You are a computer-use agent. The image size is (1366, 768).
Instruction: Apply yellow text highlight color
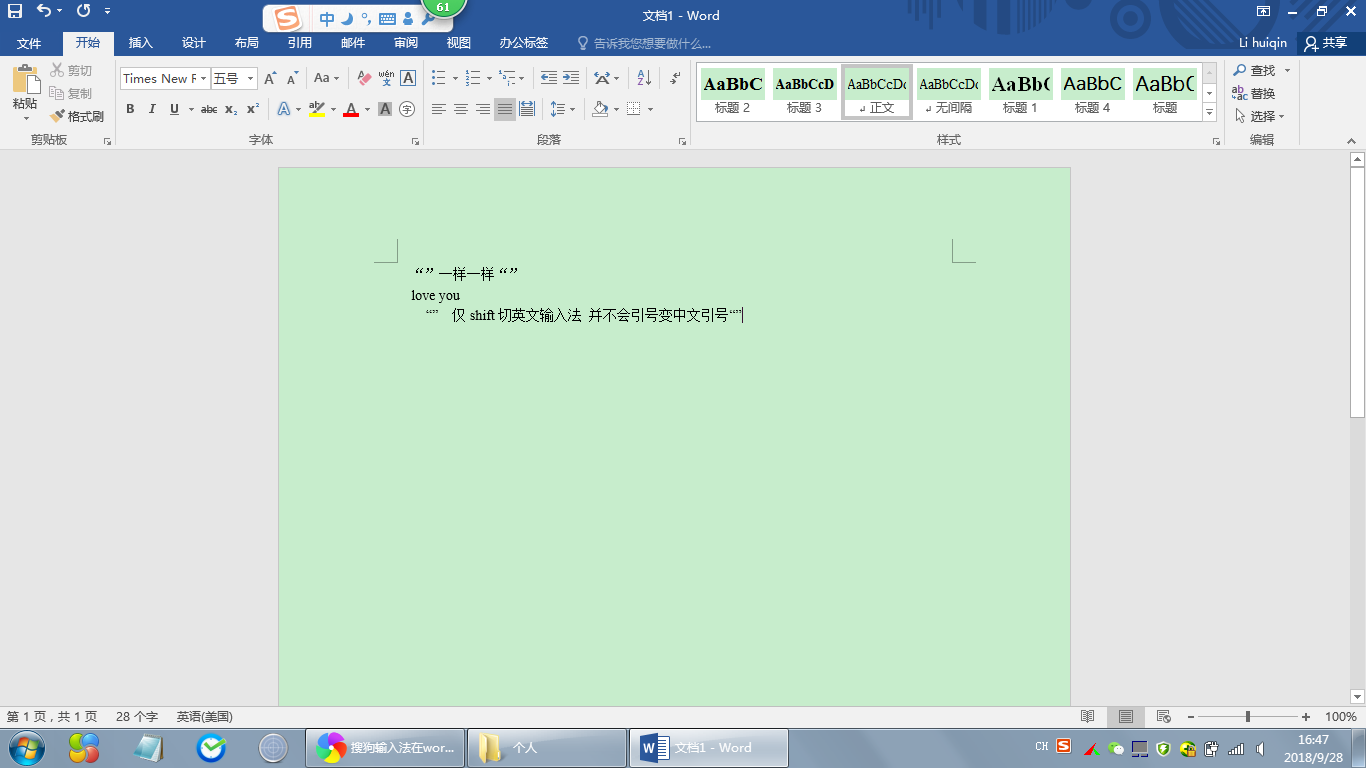click(x=317, y=109)
